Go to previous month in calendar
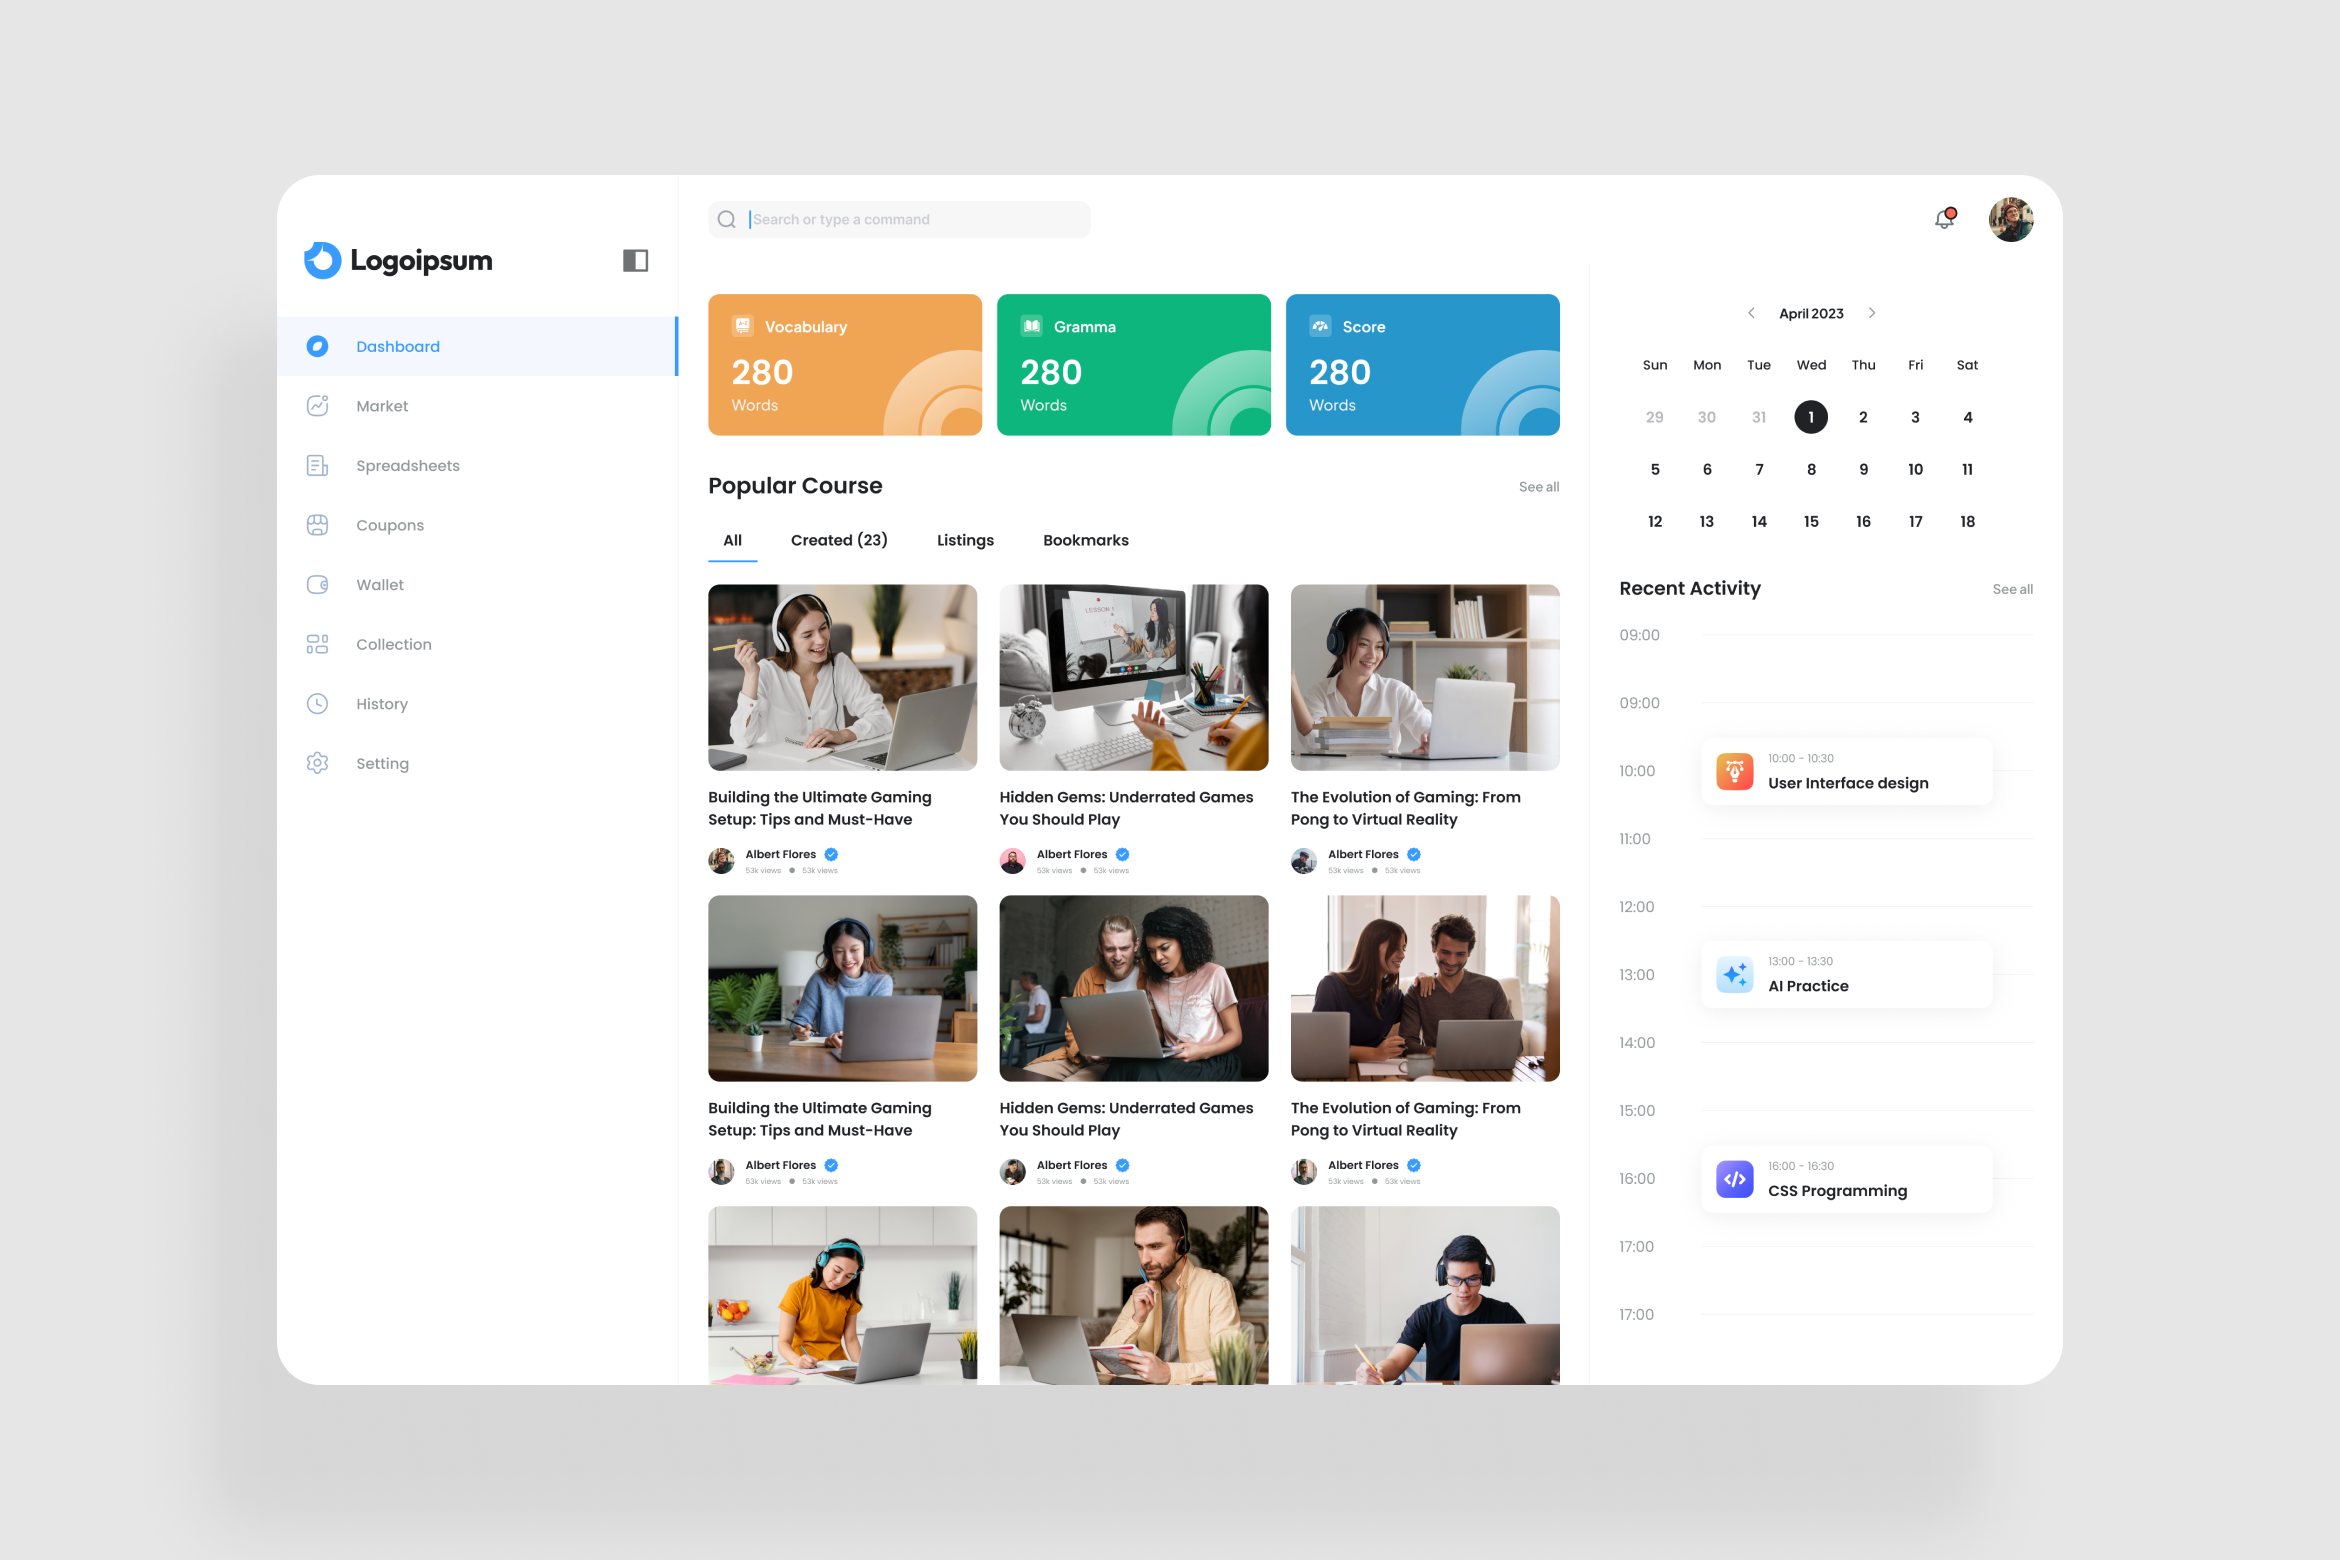Screen dimensions: 2340x1560 click(x=1751, y=313)
